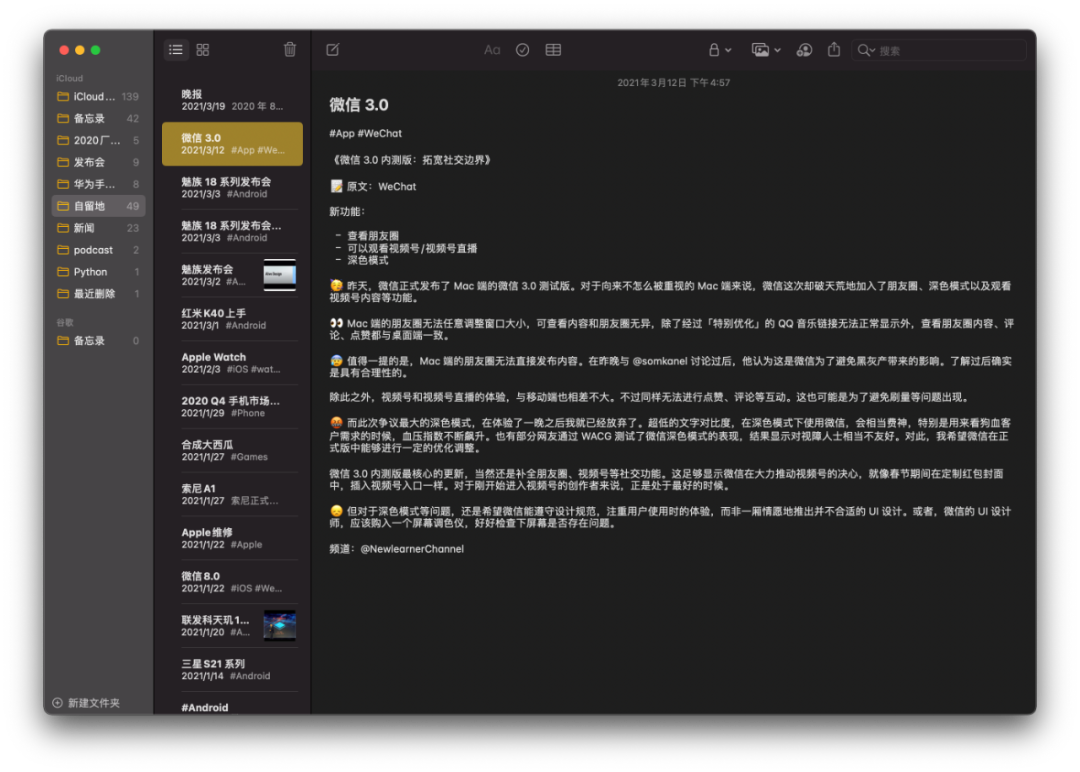Click the folder icon next to 新闻

tap(63, 228)
